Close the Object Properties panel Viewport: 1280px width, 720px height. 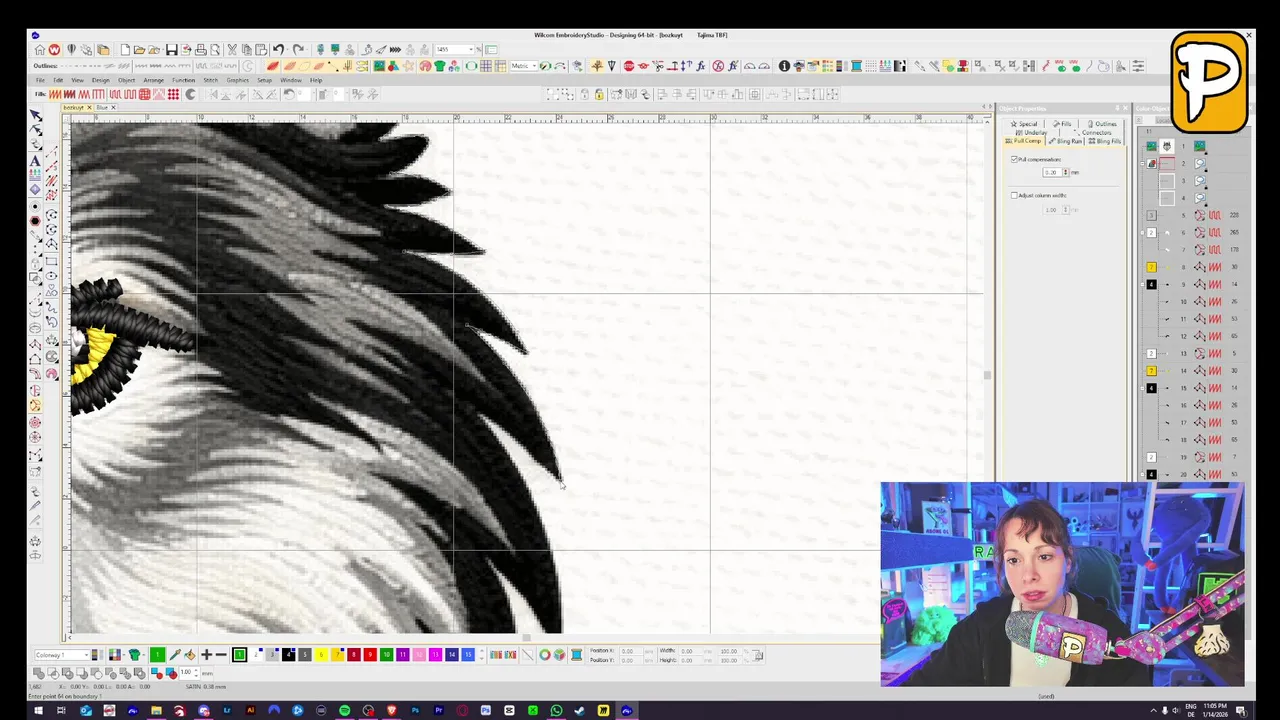(1125, 108)
